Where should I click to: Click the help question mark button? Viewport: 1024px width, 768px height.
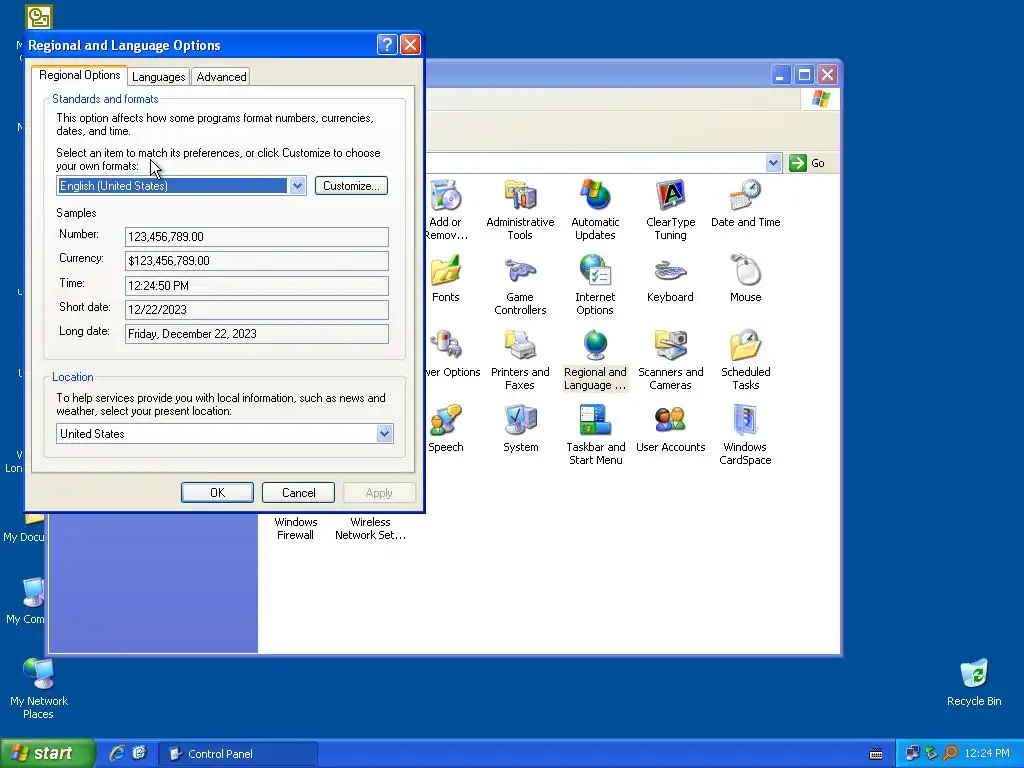pyautogui.click(x=387, y=44)
